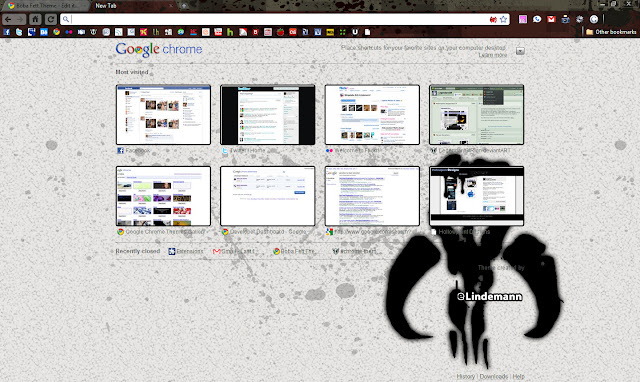The width and height of the screenshot is (640, 382).
Task: Expand the new tab page options dropdown
Action: pos(520,51)
